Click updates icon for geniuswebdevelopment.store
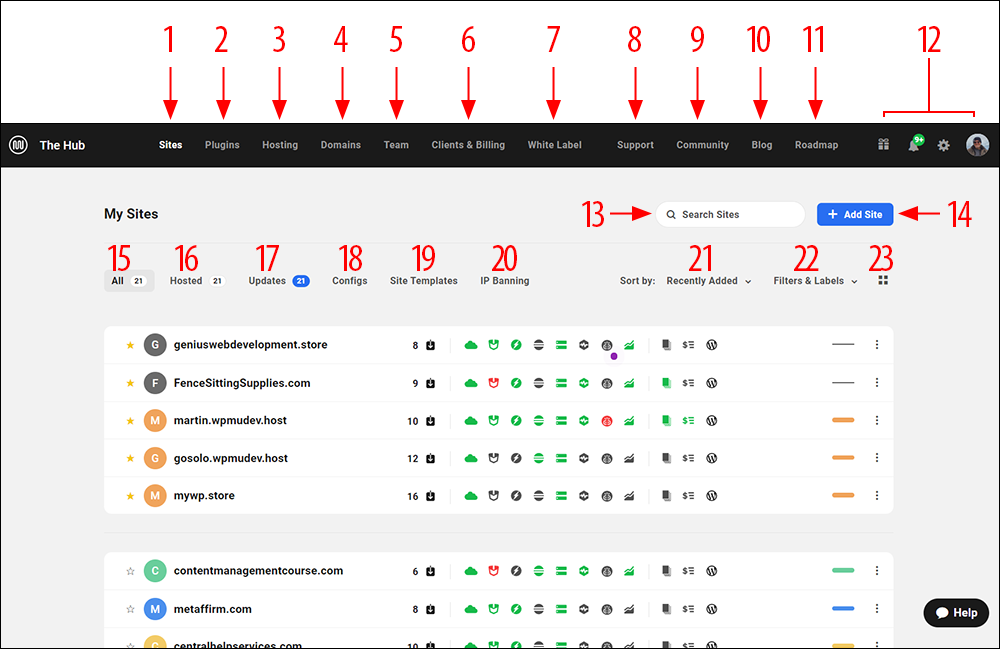The image size is (1000, 649). [x=430, y=346]
